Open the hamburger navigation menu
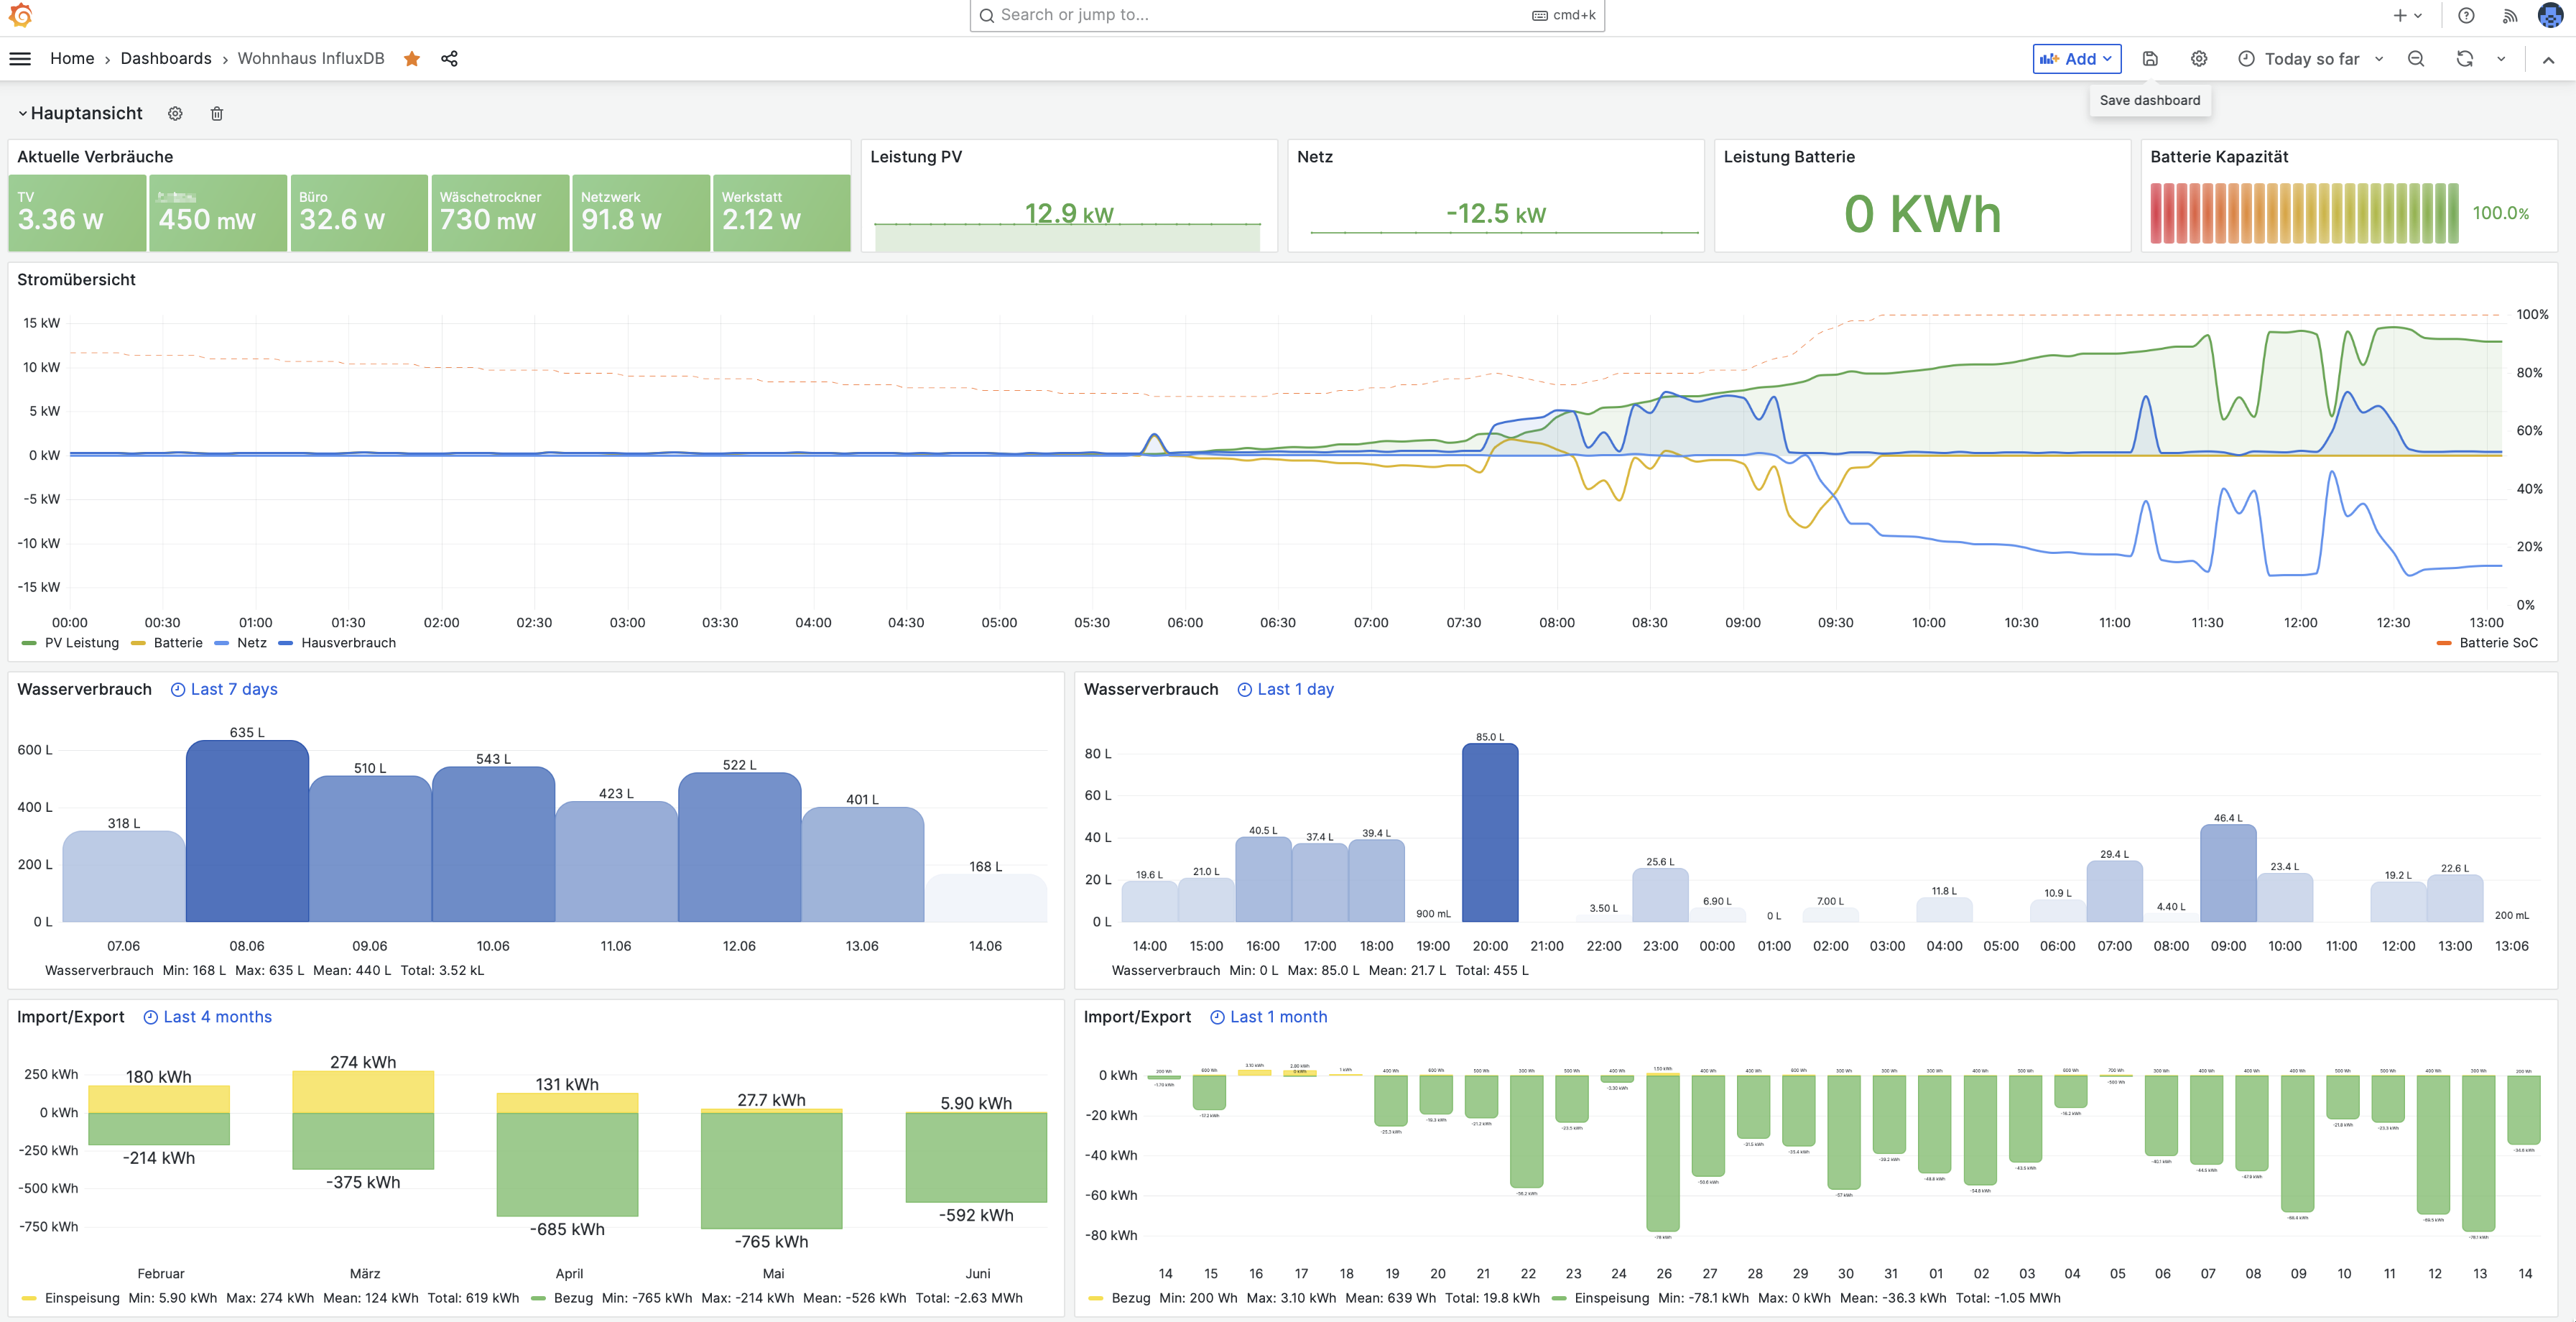Viewport: 2576px width, 1322px height. (x=20, y=59)
